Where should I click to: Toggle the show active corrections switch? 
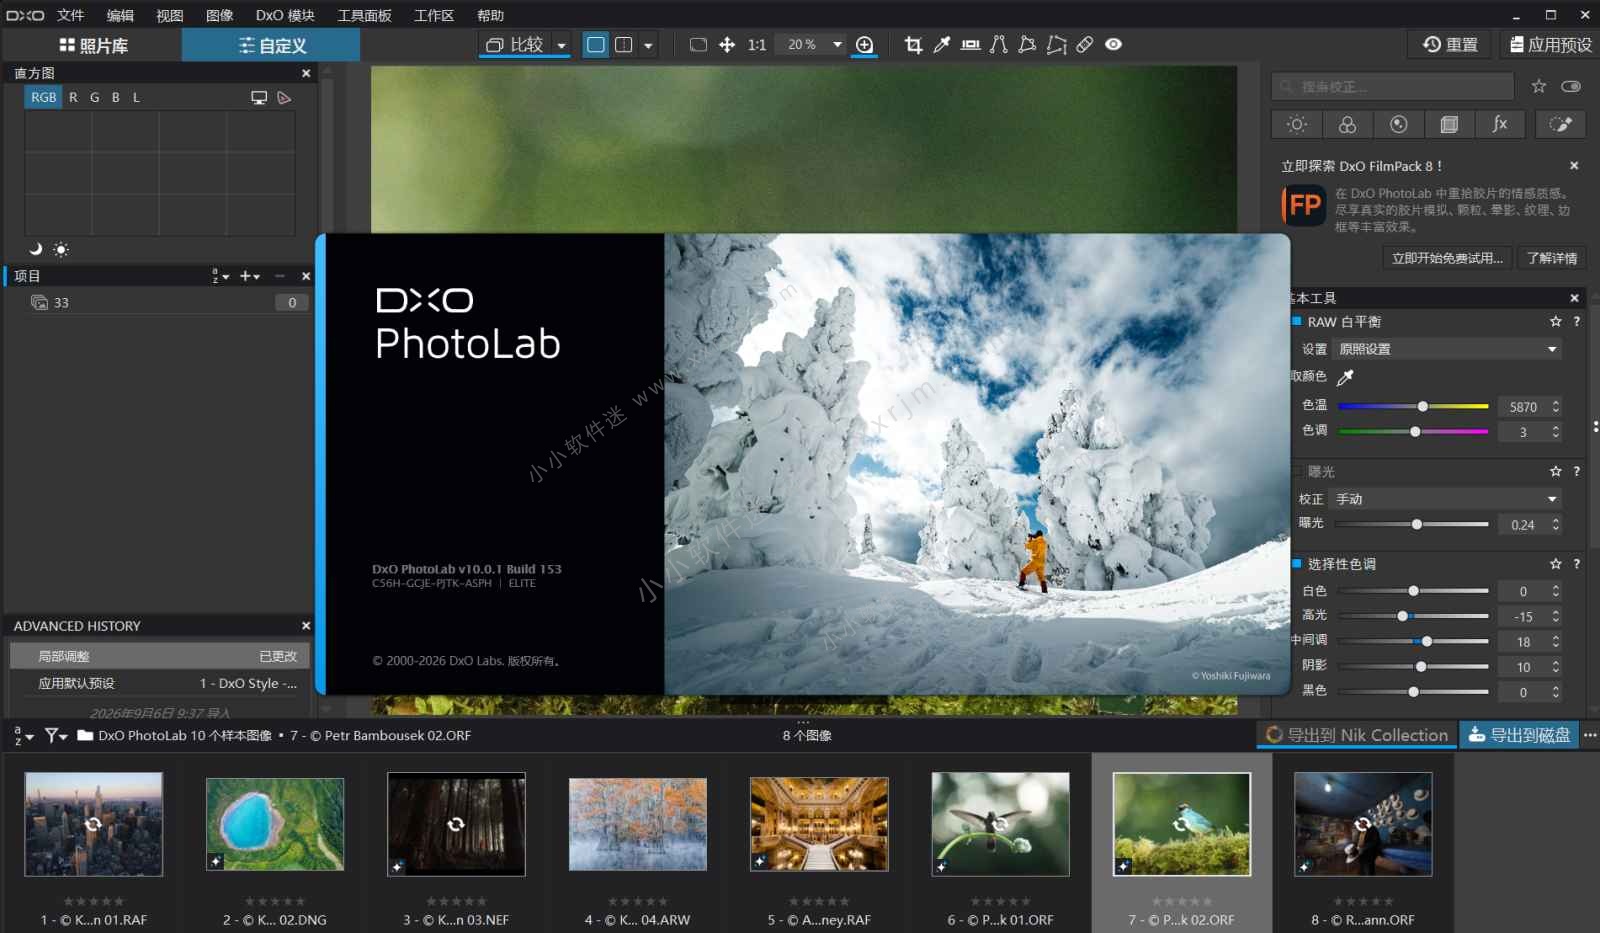1571,87
